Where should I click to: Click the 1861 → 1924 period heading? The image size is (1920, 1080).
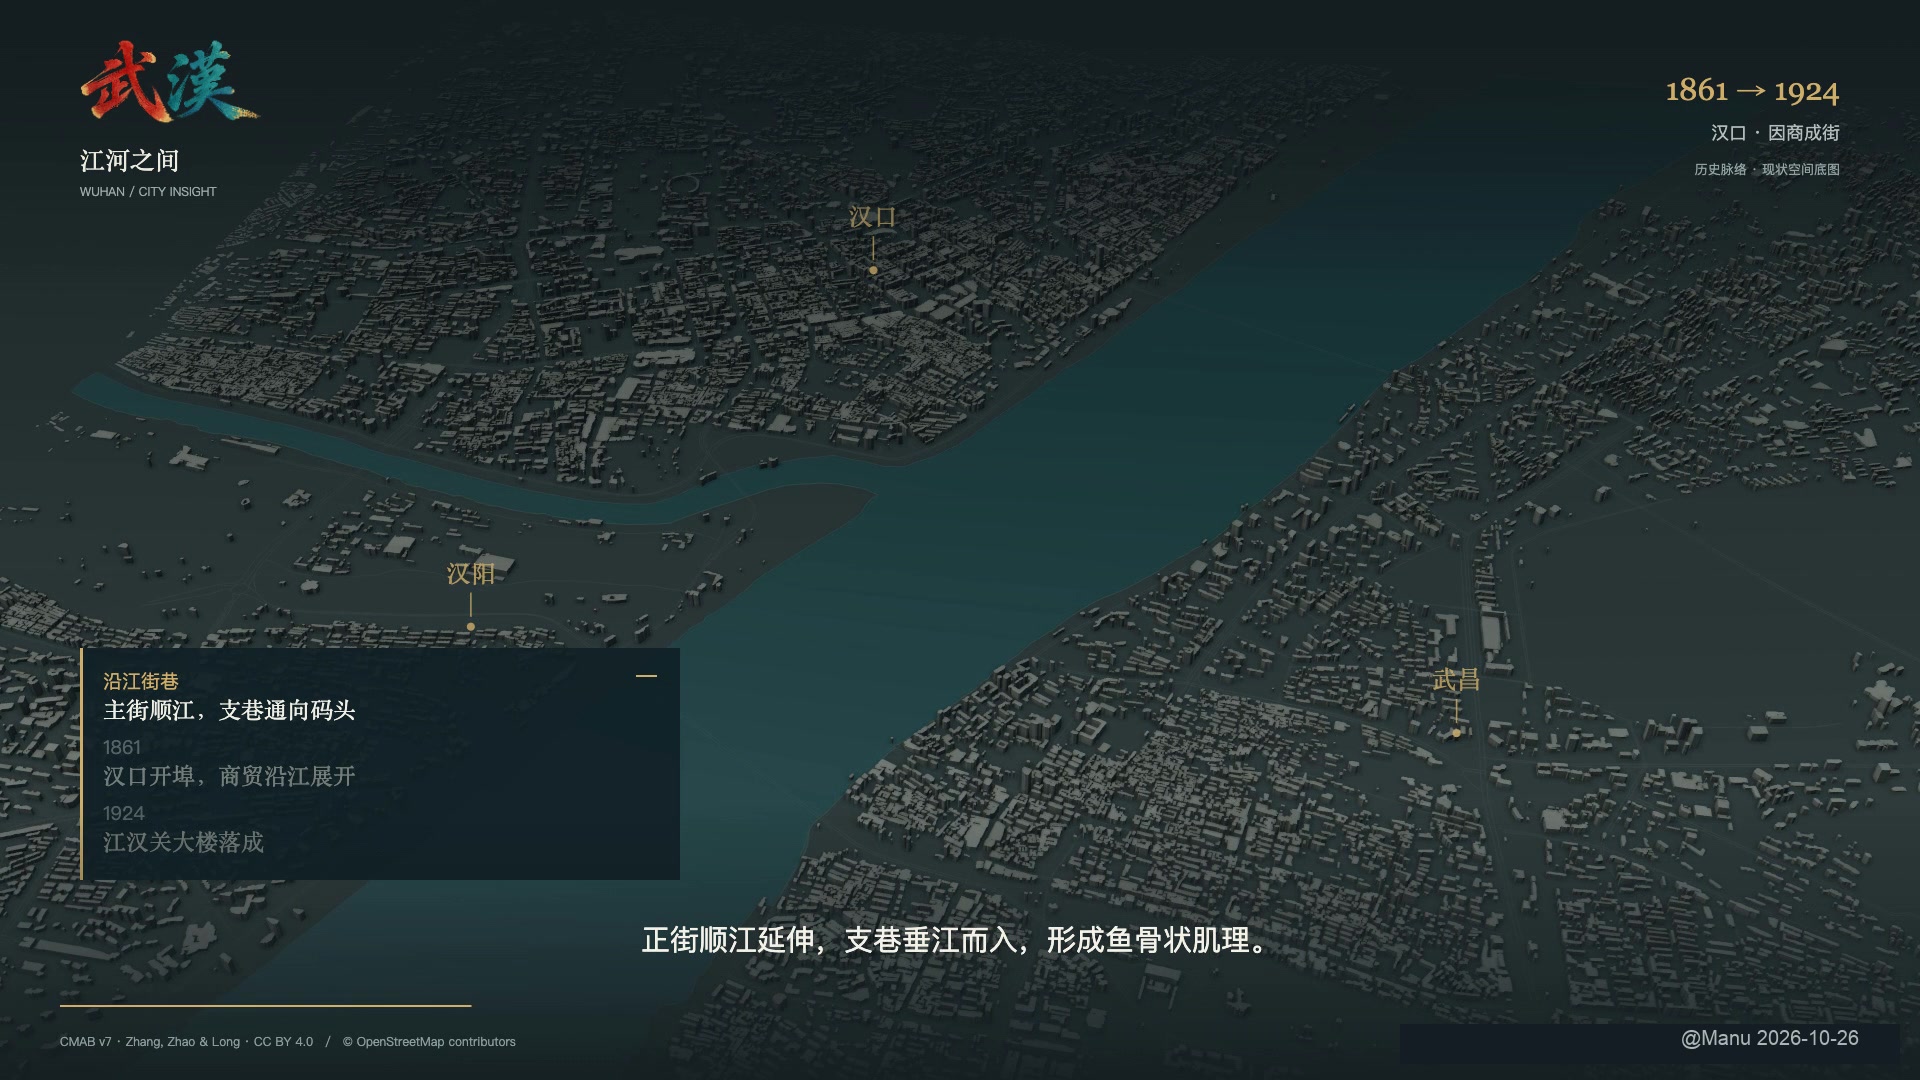(1752, 91)
